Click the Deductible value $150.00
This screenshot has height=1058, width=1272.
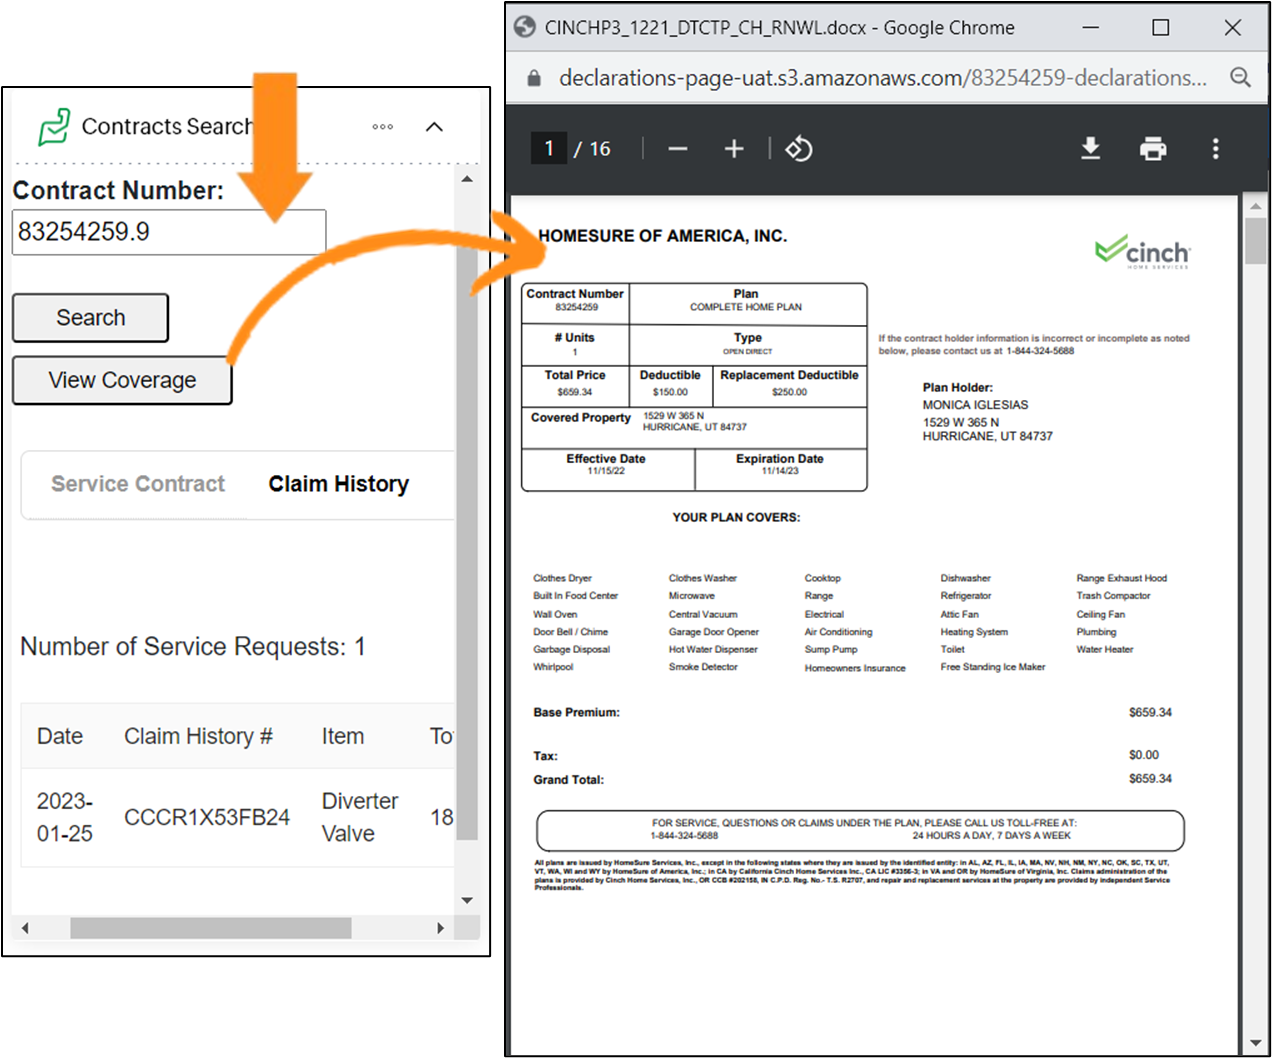click(670, 392)
